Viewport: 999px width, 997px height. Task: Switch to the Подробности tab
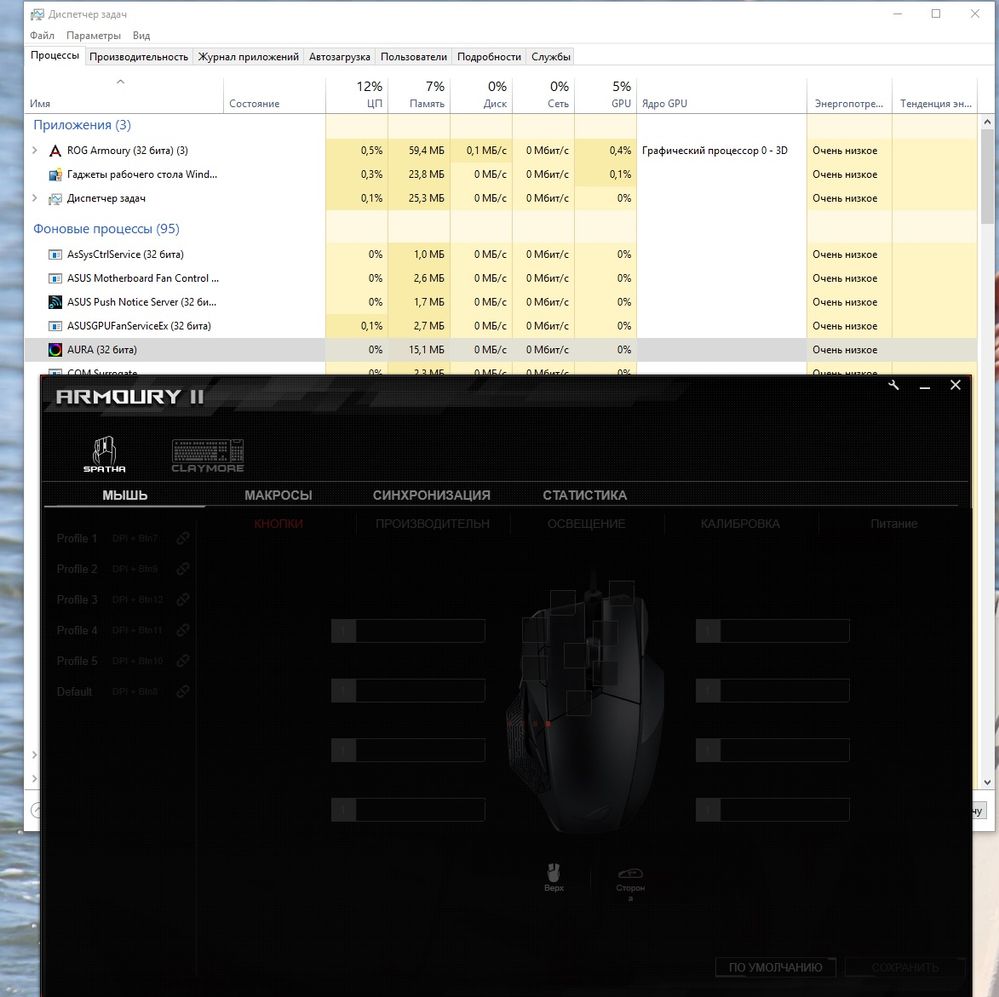pos(489,57)
